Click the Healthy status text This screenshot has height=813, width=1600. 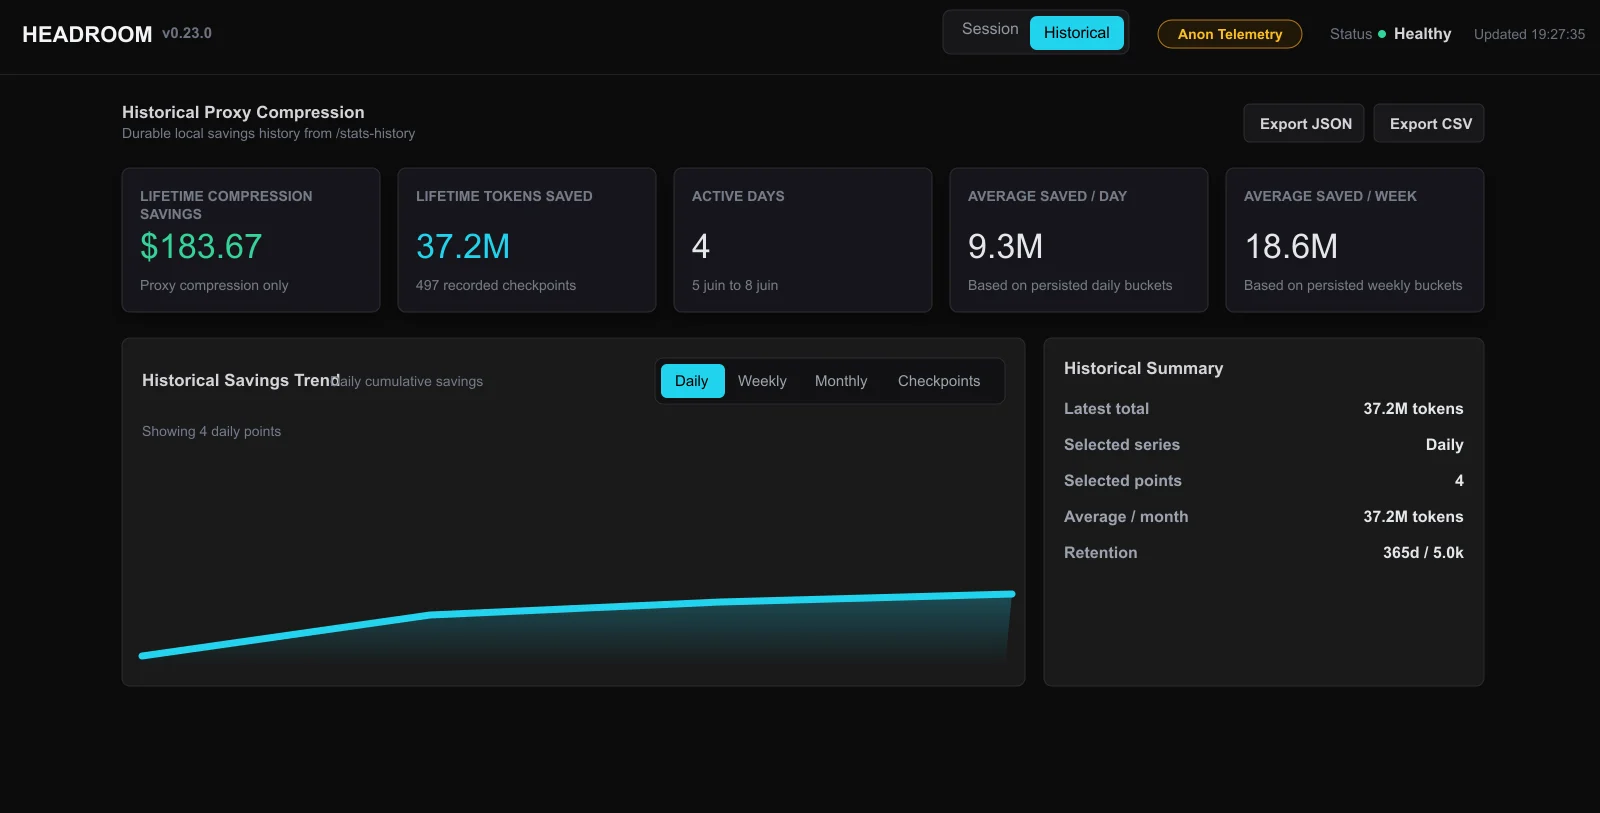point(1422,34)
